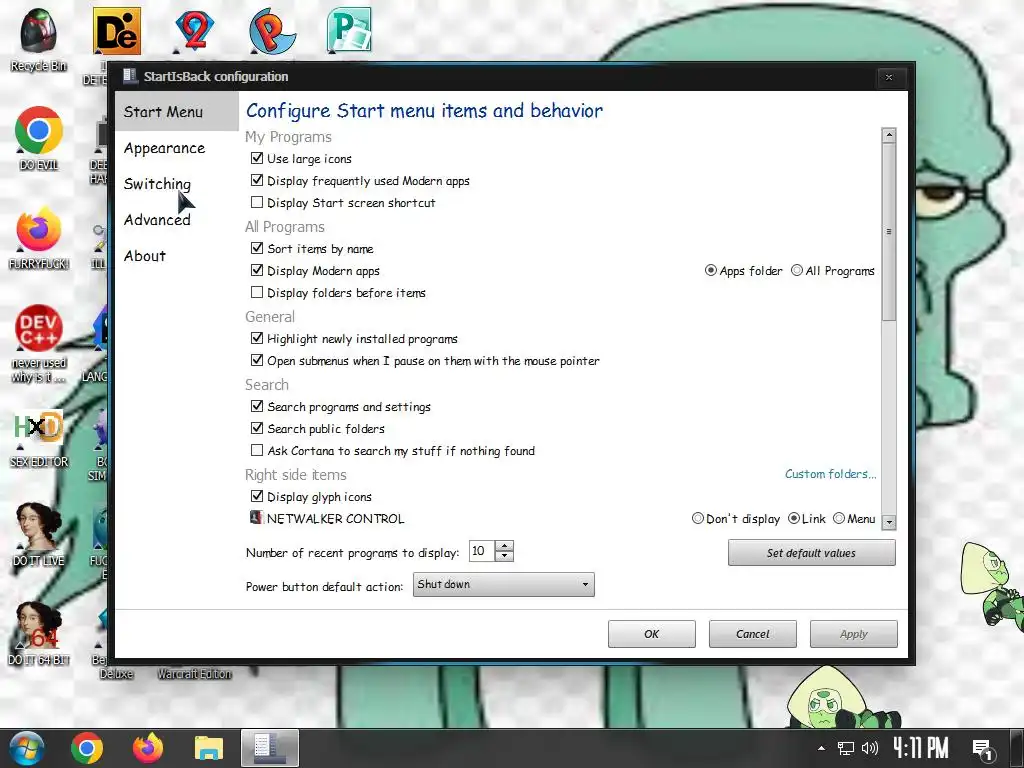Click the Cancel button
Screen dimensions: 1024x768
(x=752, y=634)
